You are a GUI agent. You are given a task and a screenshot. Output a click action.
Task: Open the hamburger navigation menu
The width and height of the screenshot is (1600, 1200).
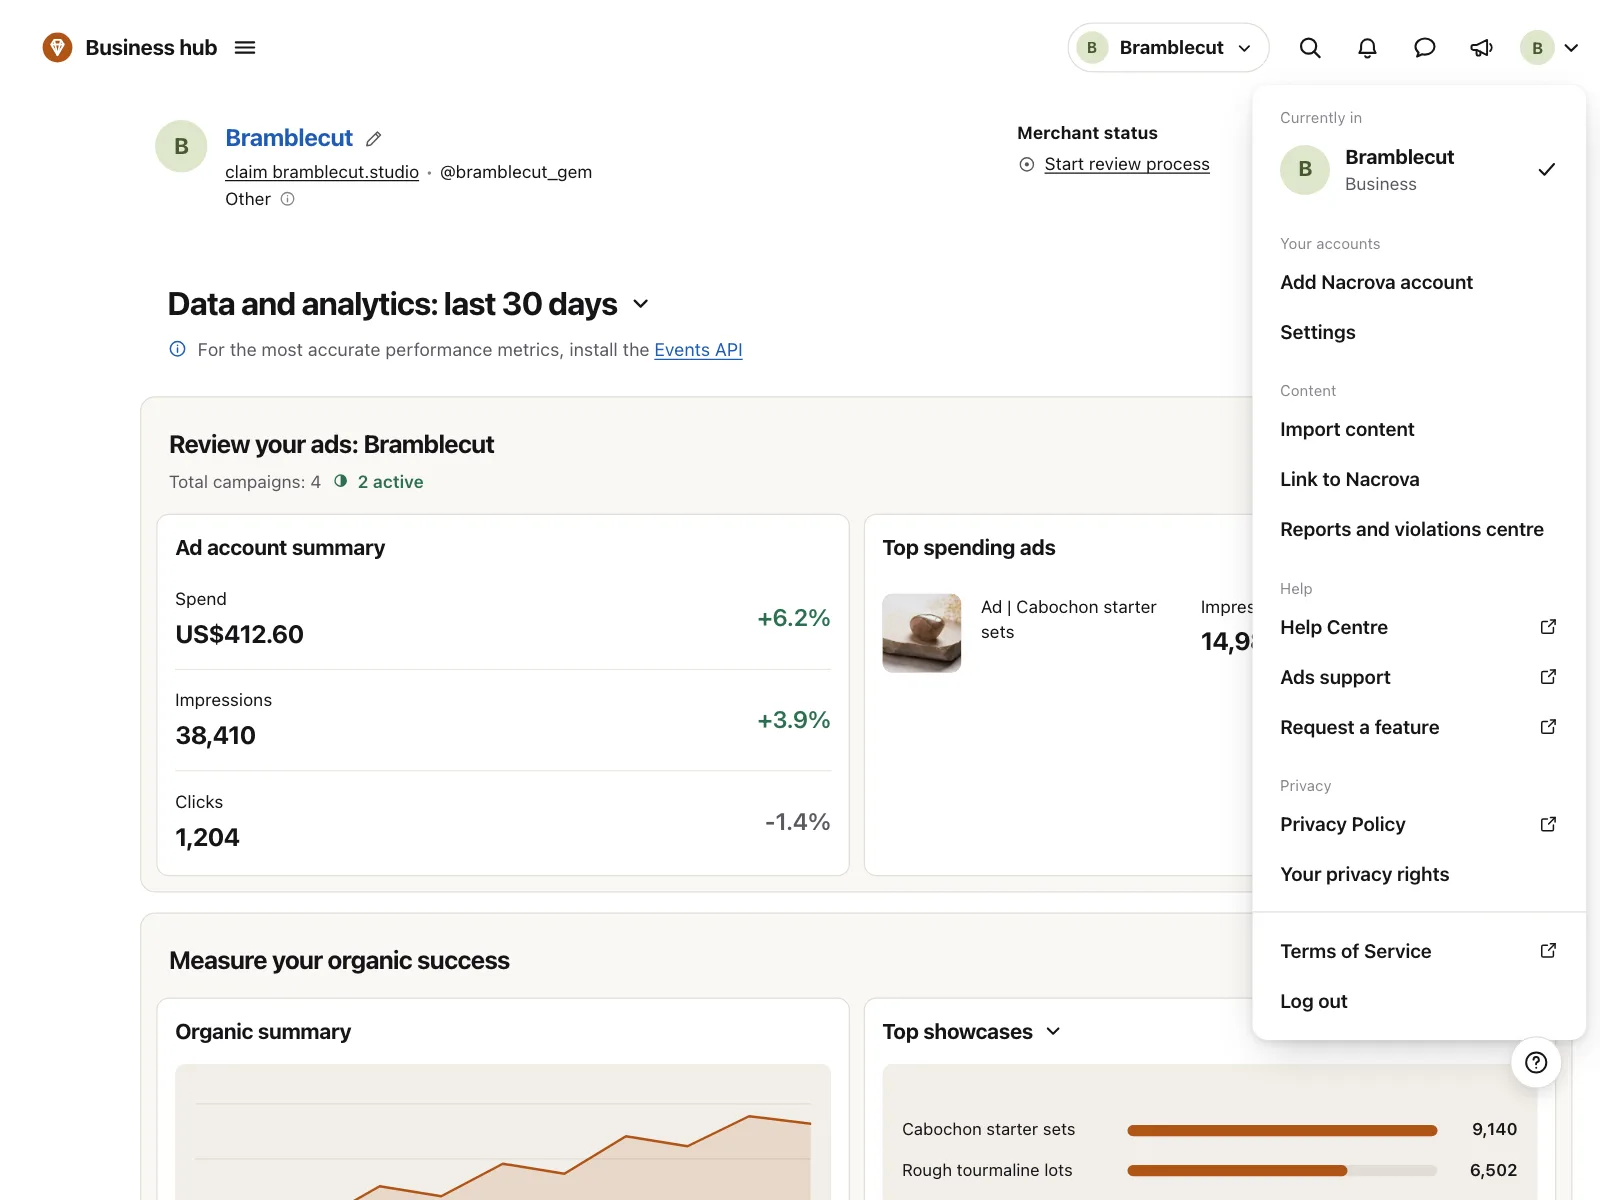[245, 48]
